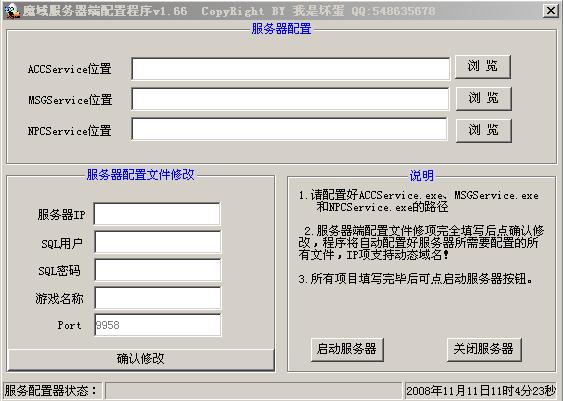Select the 服务器IP input box

157,214
